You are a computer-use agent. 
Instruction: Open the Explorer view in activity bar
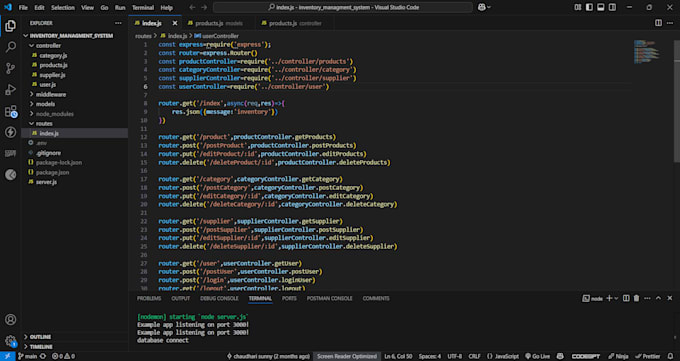pyautogui.click(x=10, y=26)
